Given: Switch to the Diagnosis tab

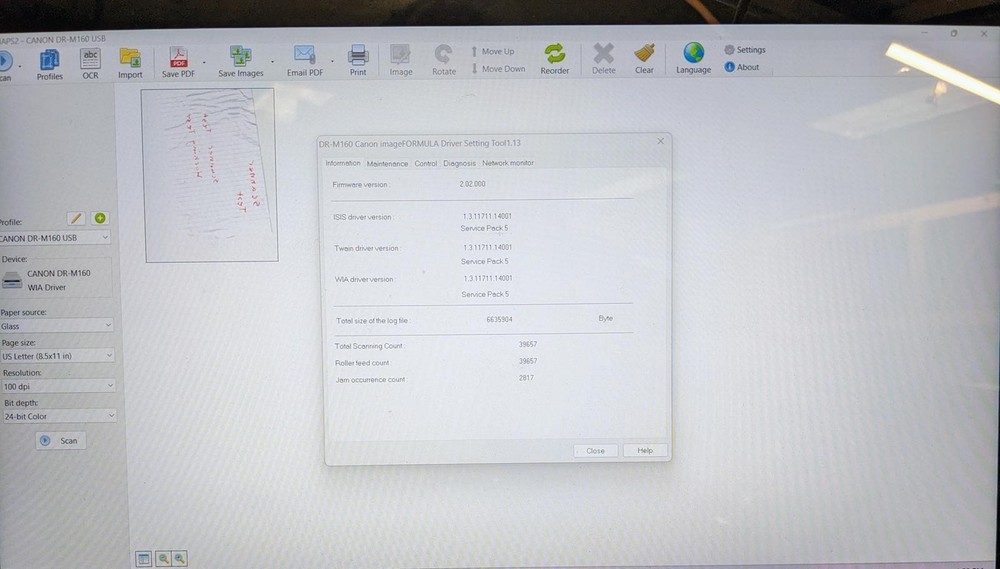Looking at the screenshot, I should pyautogui.click(x=459, y=163).
